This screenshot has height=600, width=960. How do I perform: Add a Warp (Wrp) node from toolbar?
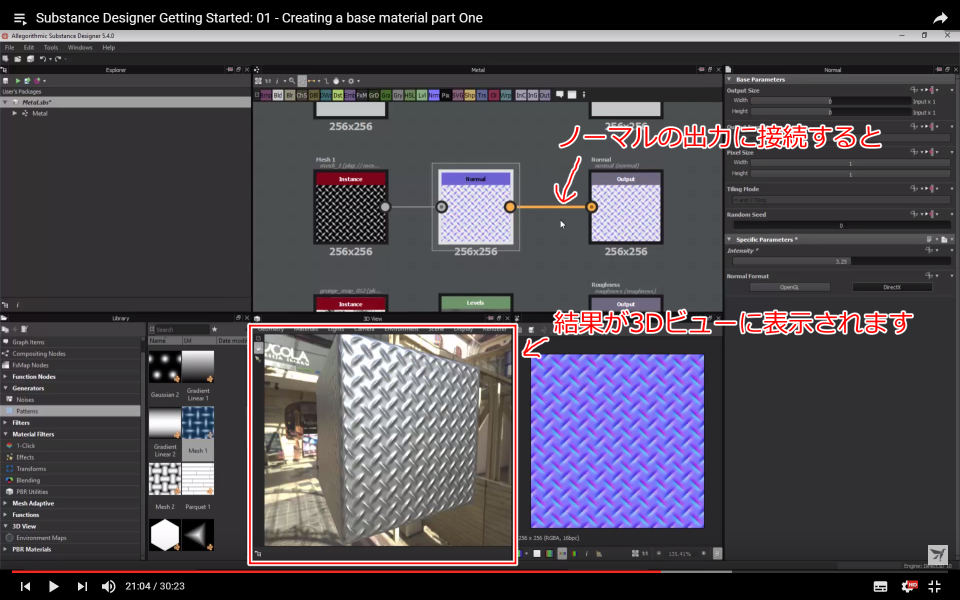[506, 95]
